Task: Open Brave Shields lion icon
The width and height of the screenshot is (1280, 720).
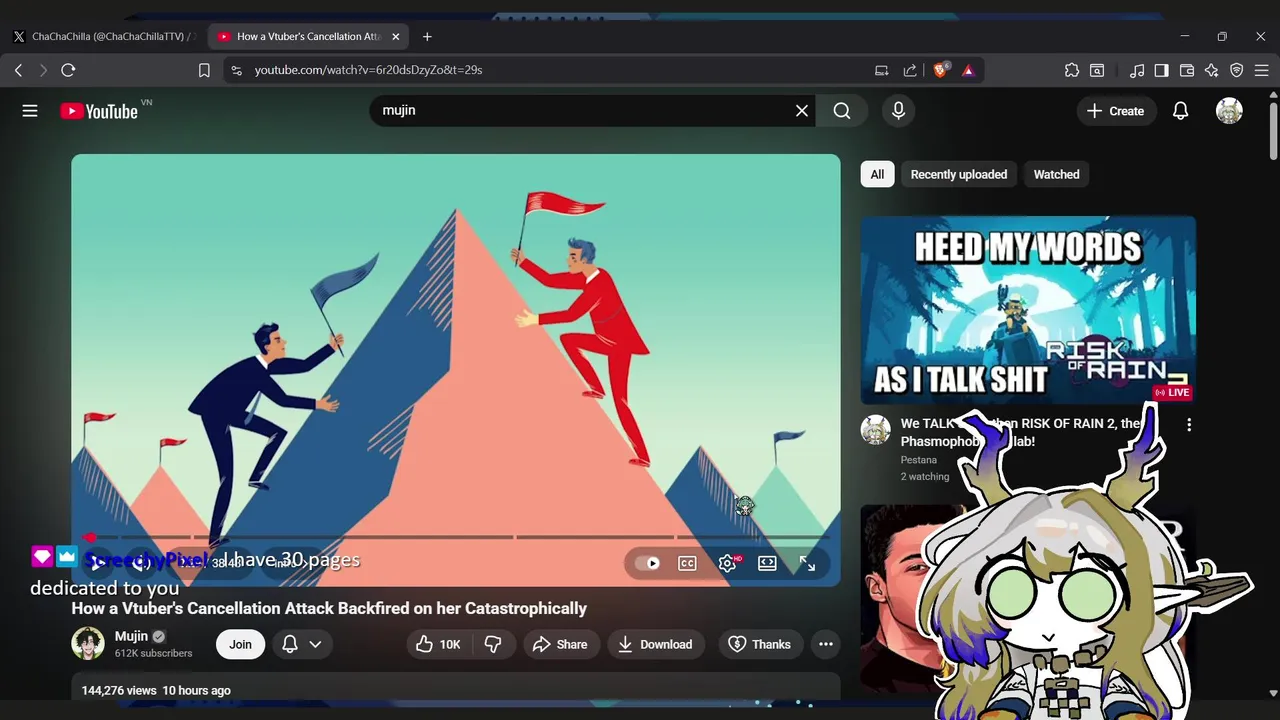Action: click(x=941, y=70)
